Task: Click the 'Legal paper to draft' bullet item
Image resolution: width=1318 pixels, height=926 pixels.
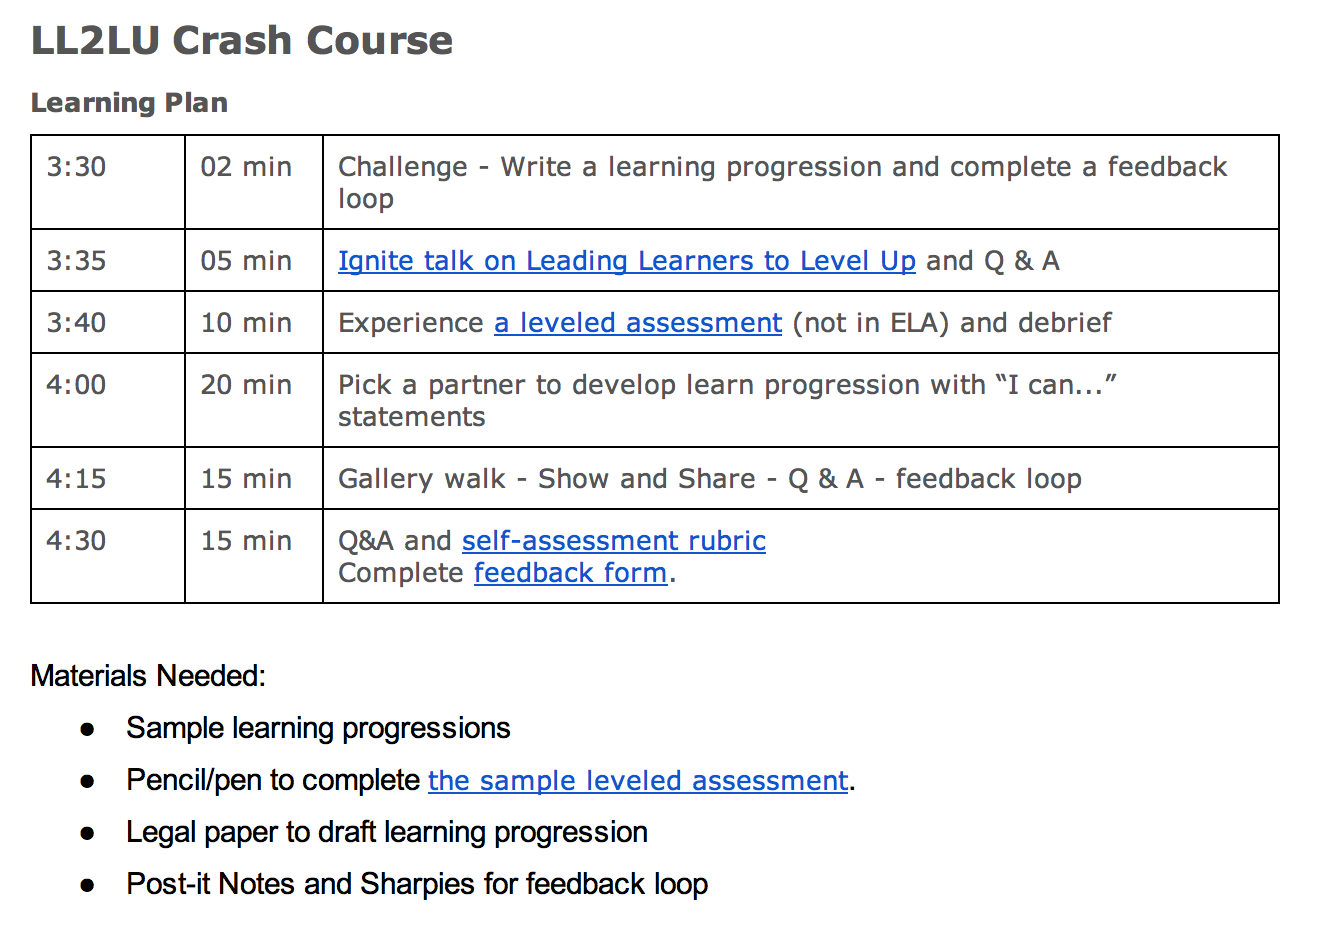Action: click(386, 832)
